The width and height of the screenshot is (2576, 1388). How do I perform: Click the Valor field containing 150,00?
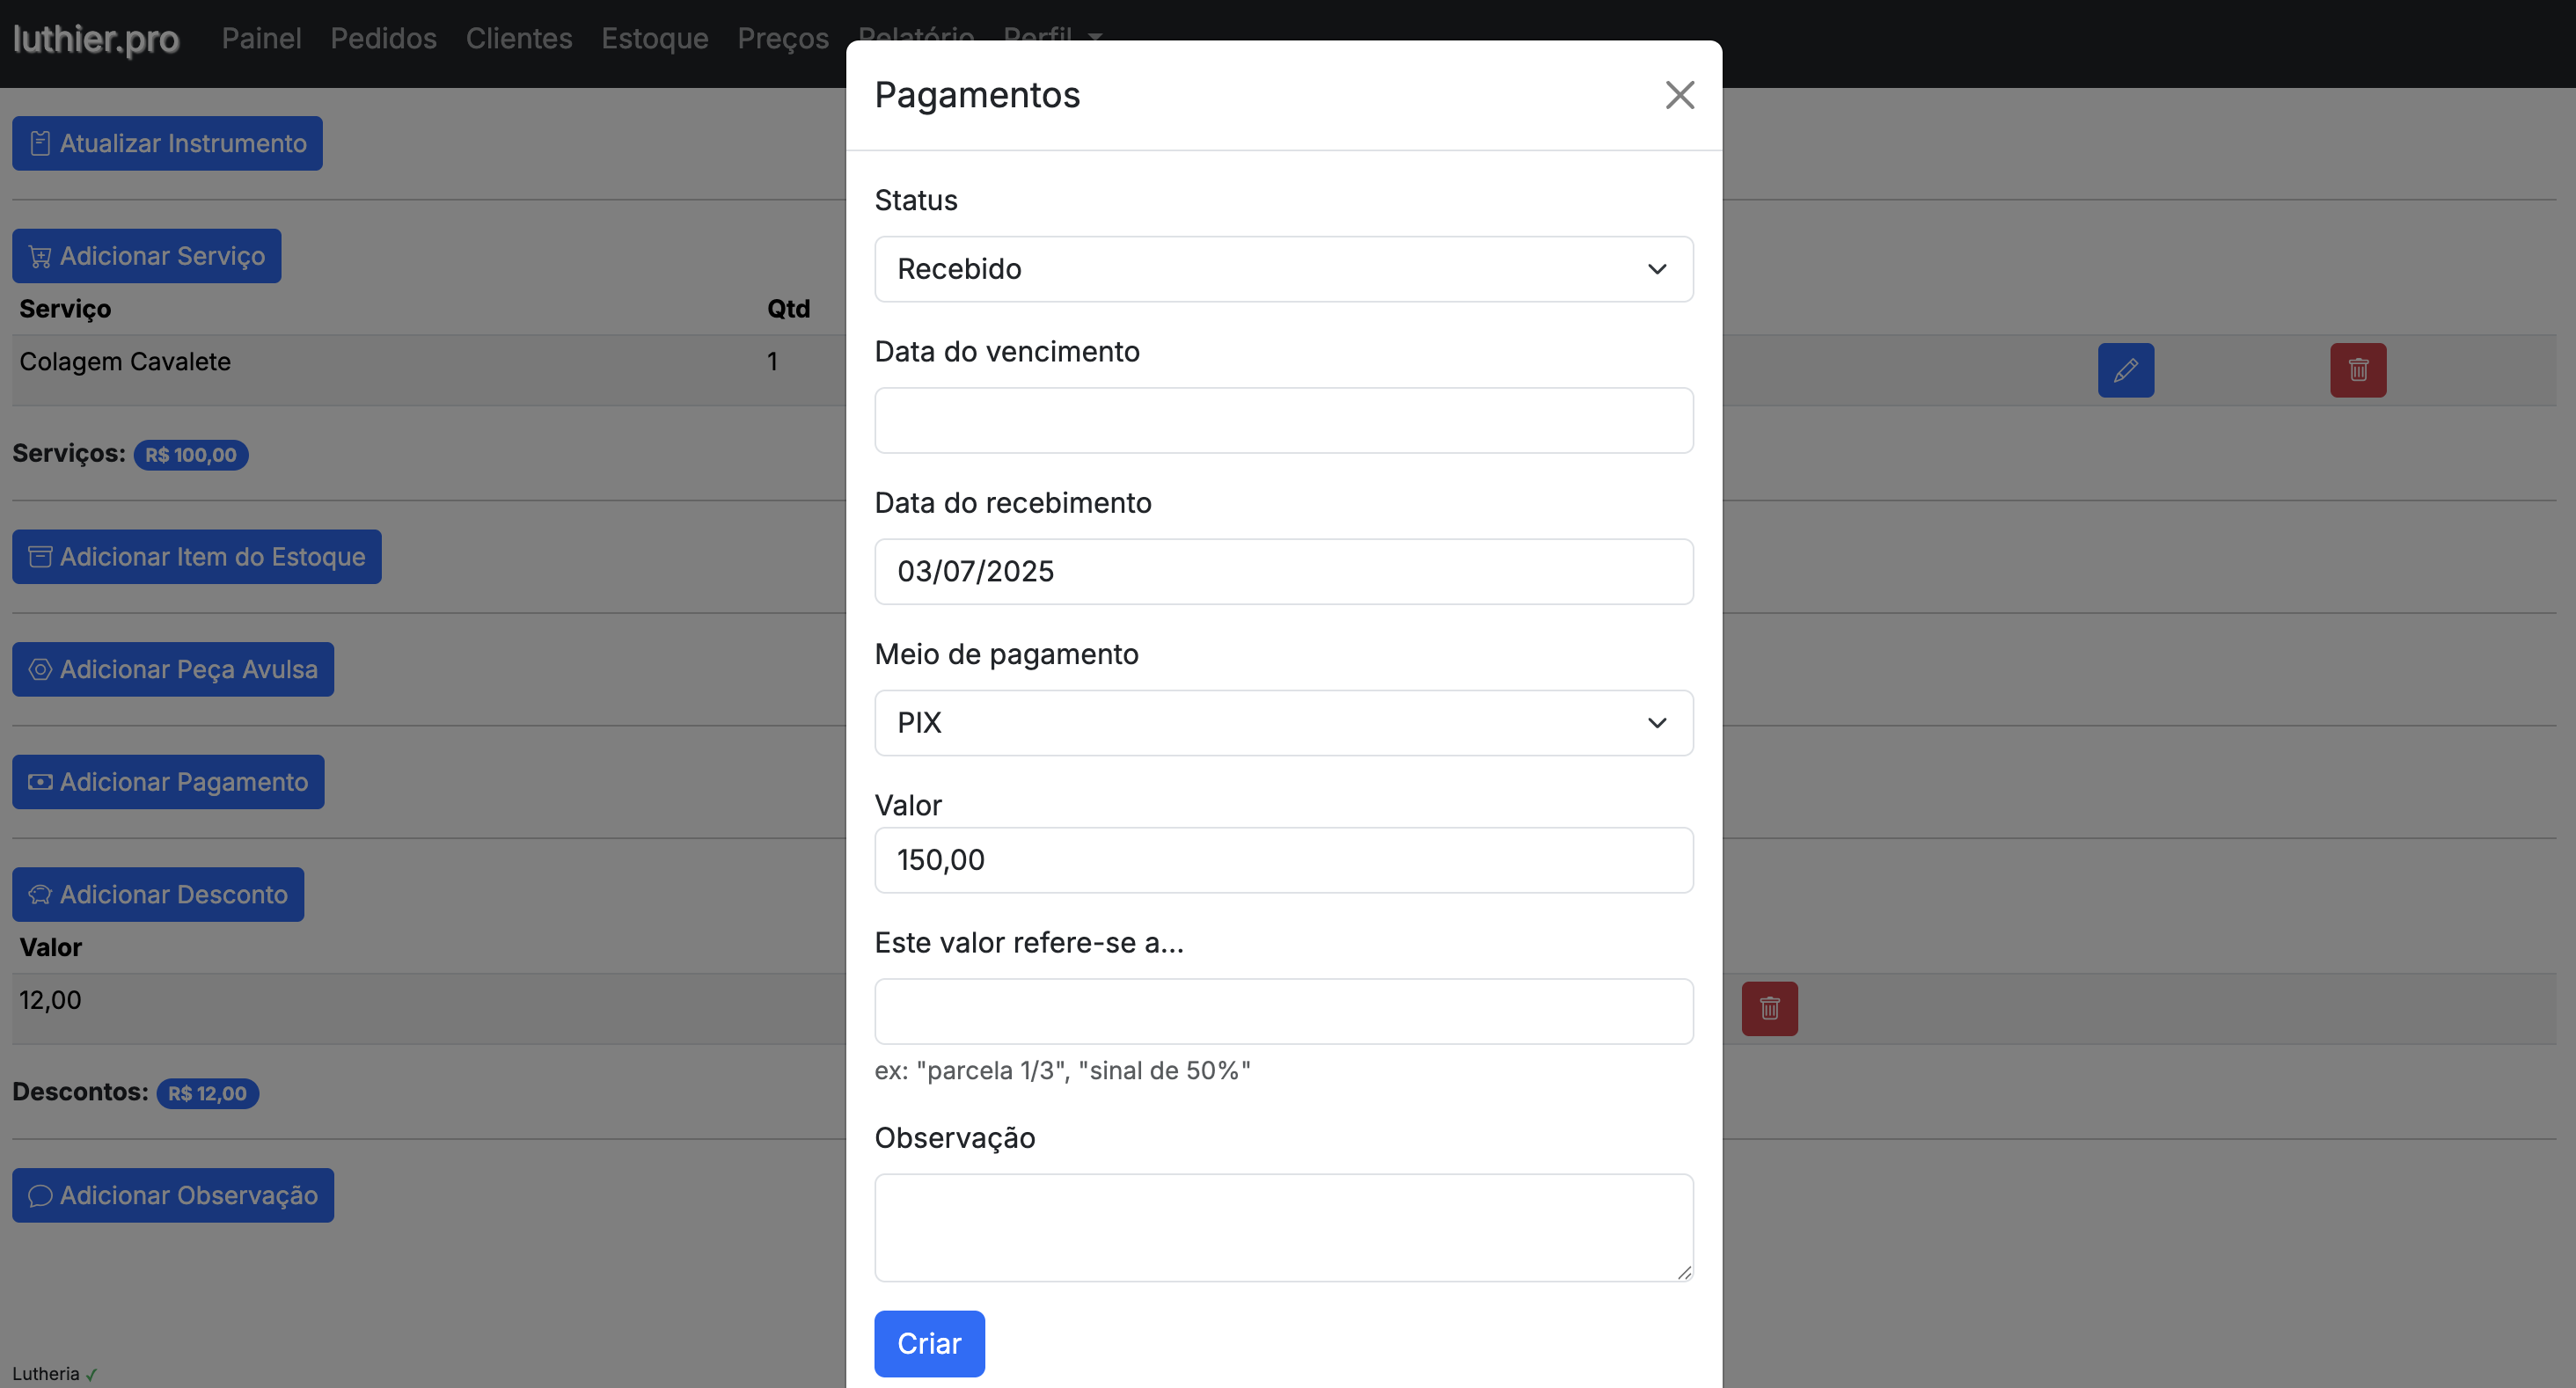click(1283, 860)
